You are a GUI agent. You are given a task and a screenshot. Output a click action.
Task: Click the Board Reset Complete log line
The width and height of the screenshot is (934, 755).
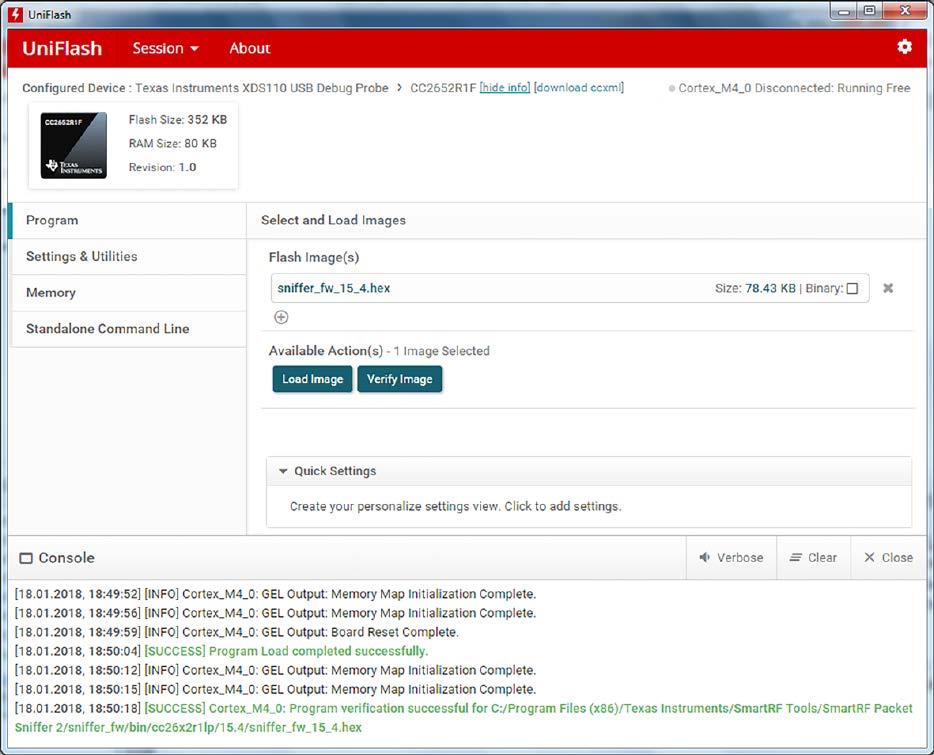coord(236,632)
